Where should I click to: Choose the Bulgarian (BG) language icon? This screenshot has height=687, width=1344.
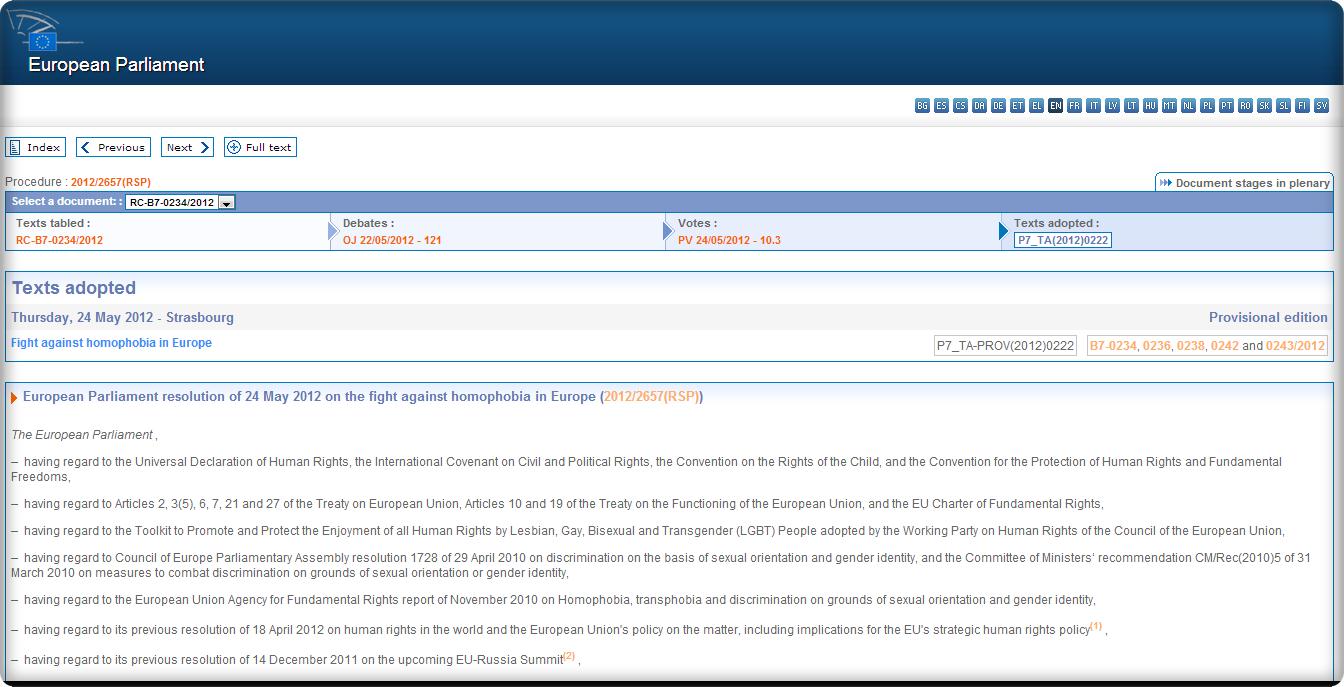pyautogui.click(x=922, y=106)
